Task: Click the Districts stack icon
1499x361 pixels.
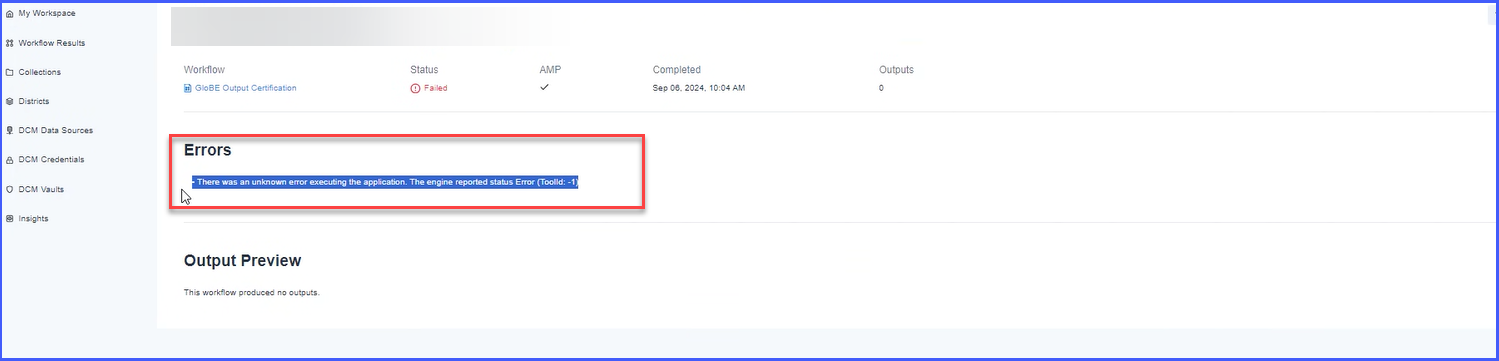Action: tap(9, 101)
